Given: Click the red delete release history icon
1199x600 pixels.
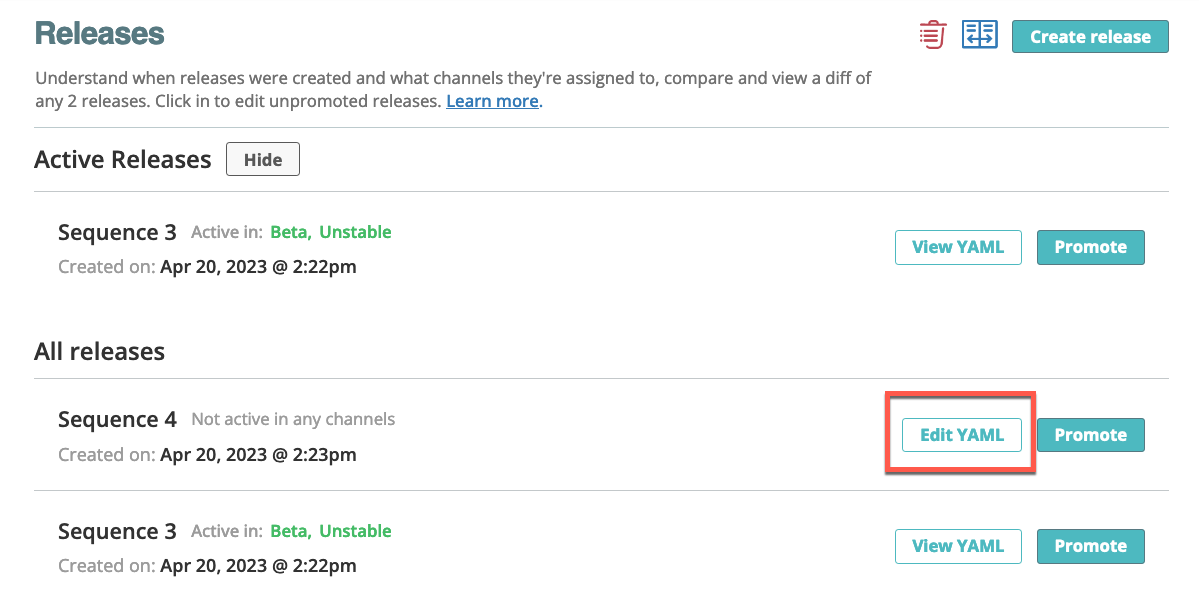Looking at the screenshot, I should pos(931,33).
